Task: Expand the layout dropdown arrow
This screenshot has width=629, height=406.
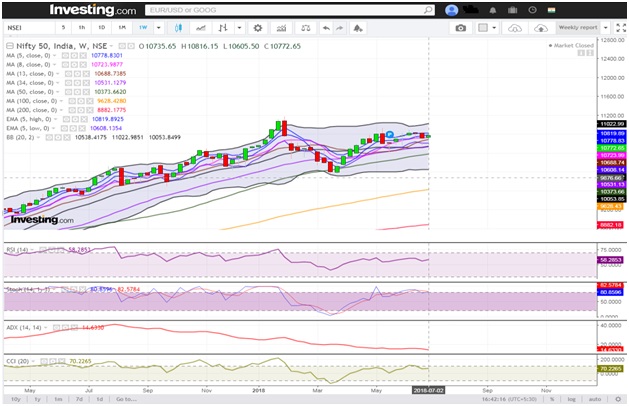Action: (494, 28)
